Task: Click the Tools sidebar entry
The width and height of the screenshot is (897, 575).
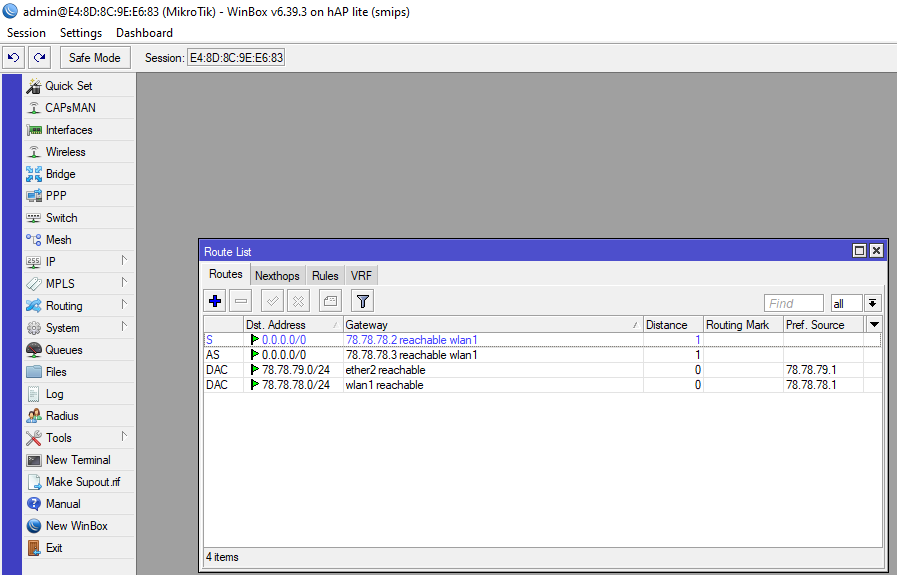Action: point(79,438)
